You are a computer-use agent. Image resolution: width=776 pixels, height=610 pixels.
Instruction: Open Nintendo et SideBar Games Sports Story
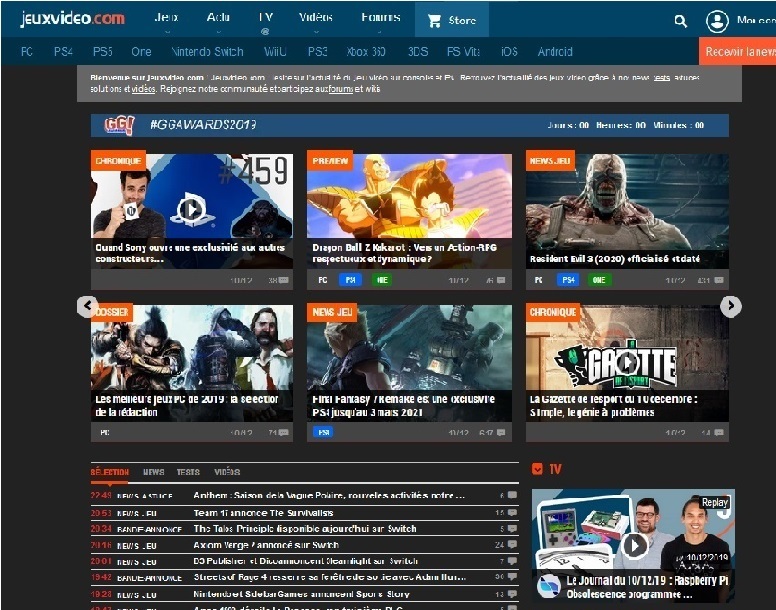click(301, 594)
